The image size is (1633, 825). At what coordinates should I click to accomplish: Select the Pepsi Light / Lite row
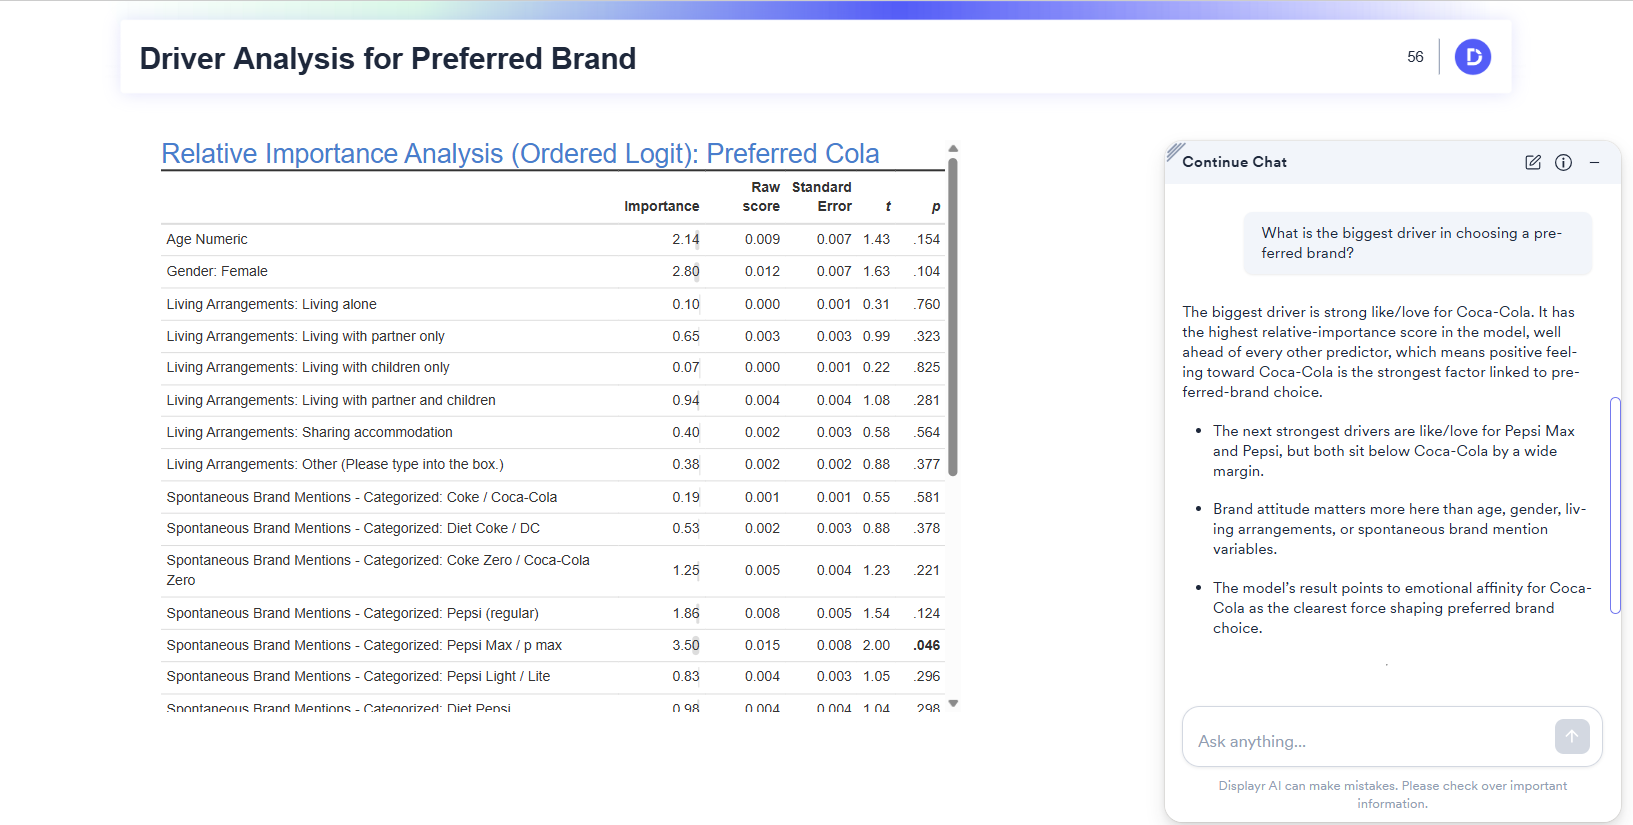click(x=553, y=677)
